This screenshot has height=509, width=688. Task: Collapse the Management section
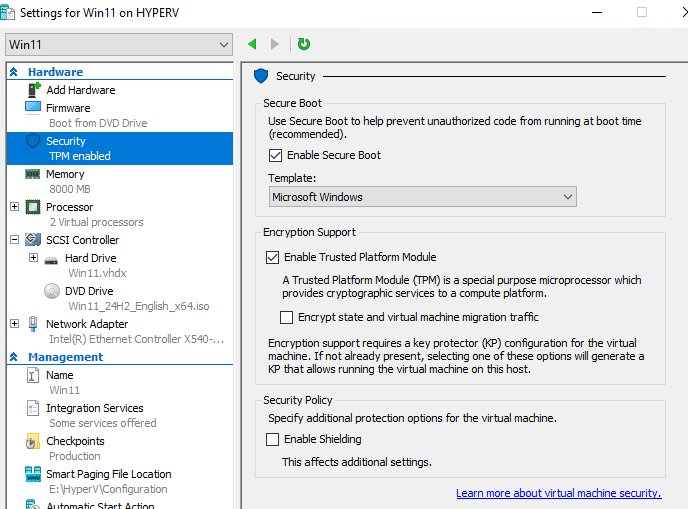[14, 357]
